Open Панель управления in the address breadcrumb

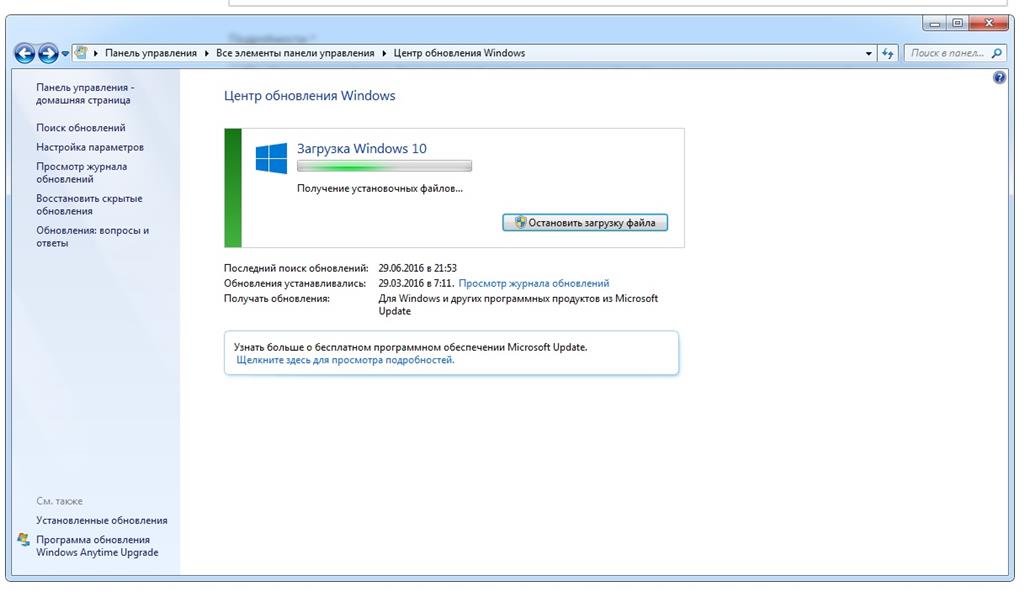pos(151,54)
